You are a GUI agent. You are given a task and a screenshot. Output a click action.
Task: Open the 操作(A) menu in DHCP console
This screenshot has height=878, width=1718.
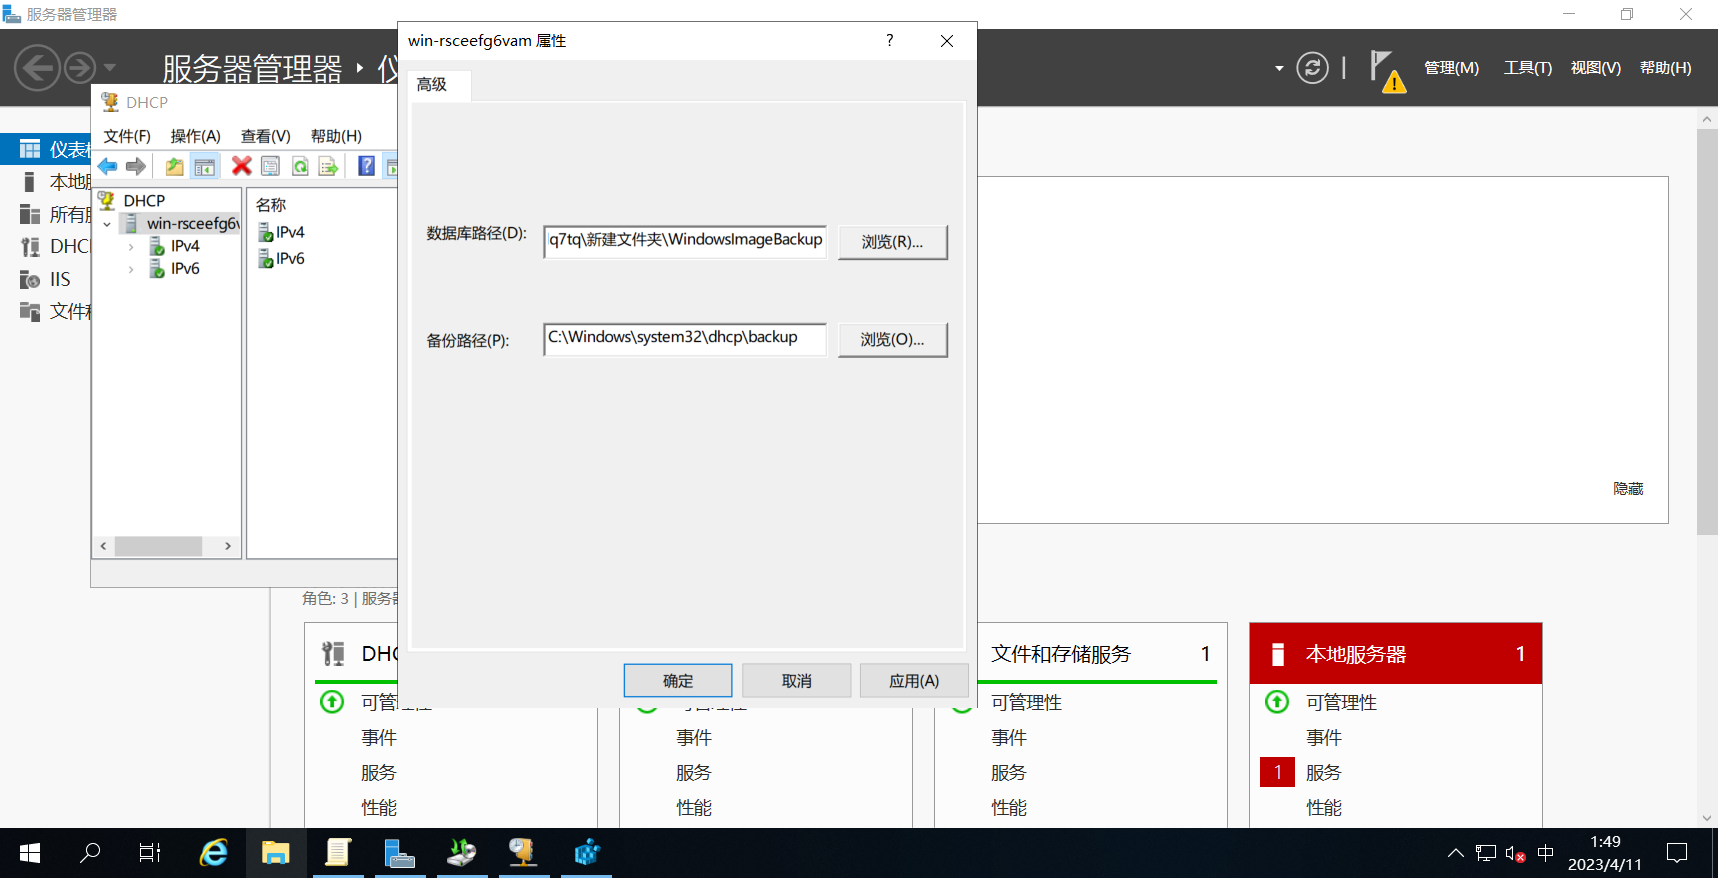click(x=195, y=136)
